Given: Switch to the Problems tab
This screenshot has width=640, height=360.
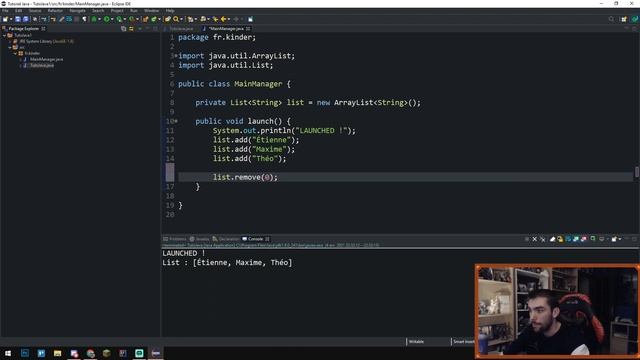Looking at the screenshot, I should [x=175, y=239].
